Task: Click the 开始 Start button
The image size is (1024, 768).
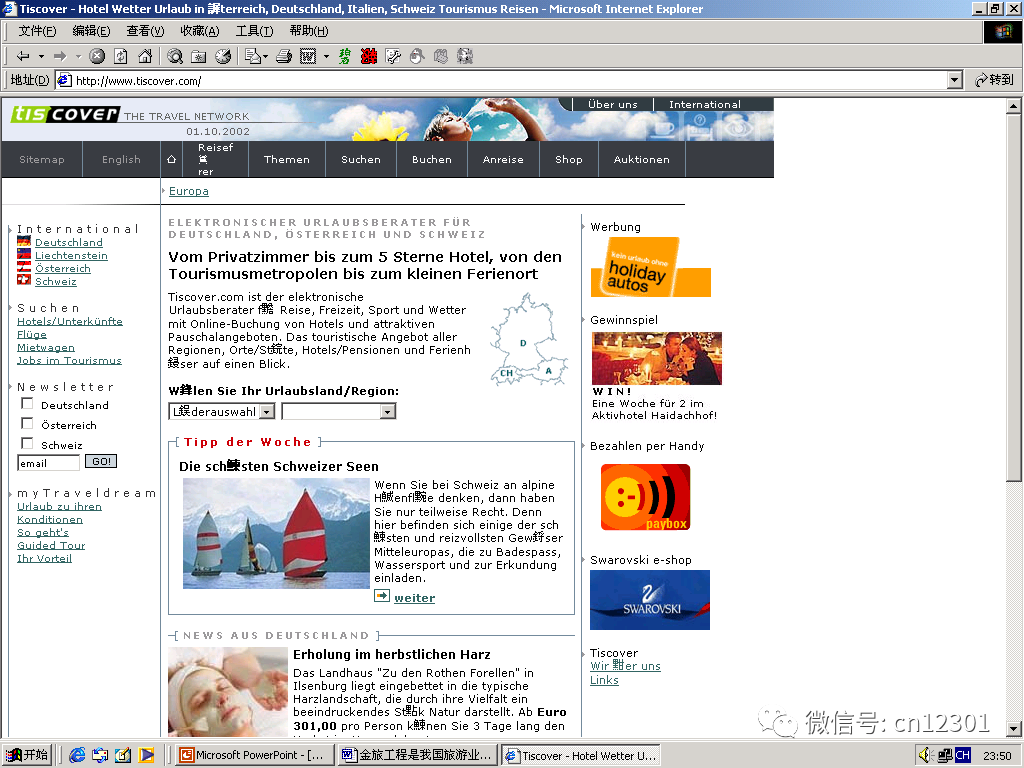Action: (x=27, y=755)
